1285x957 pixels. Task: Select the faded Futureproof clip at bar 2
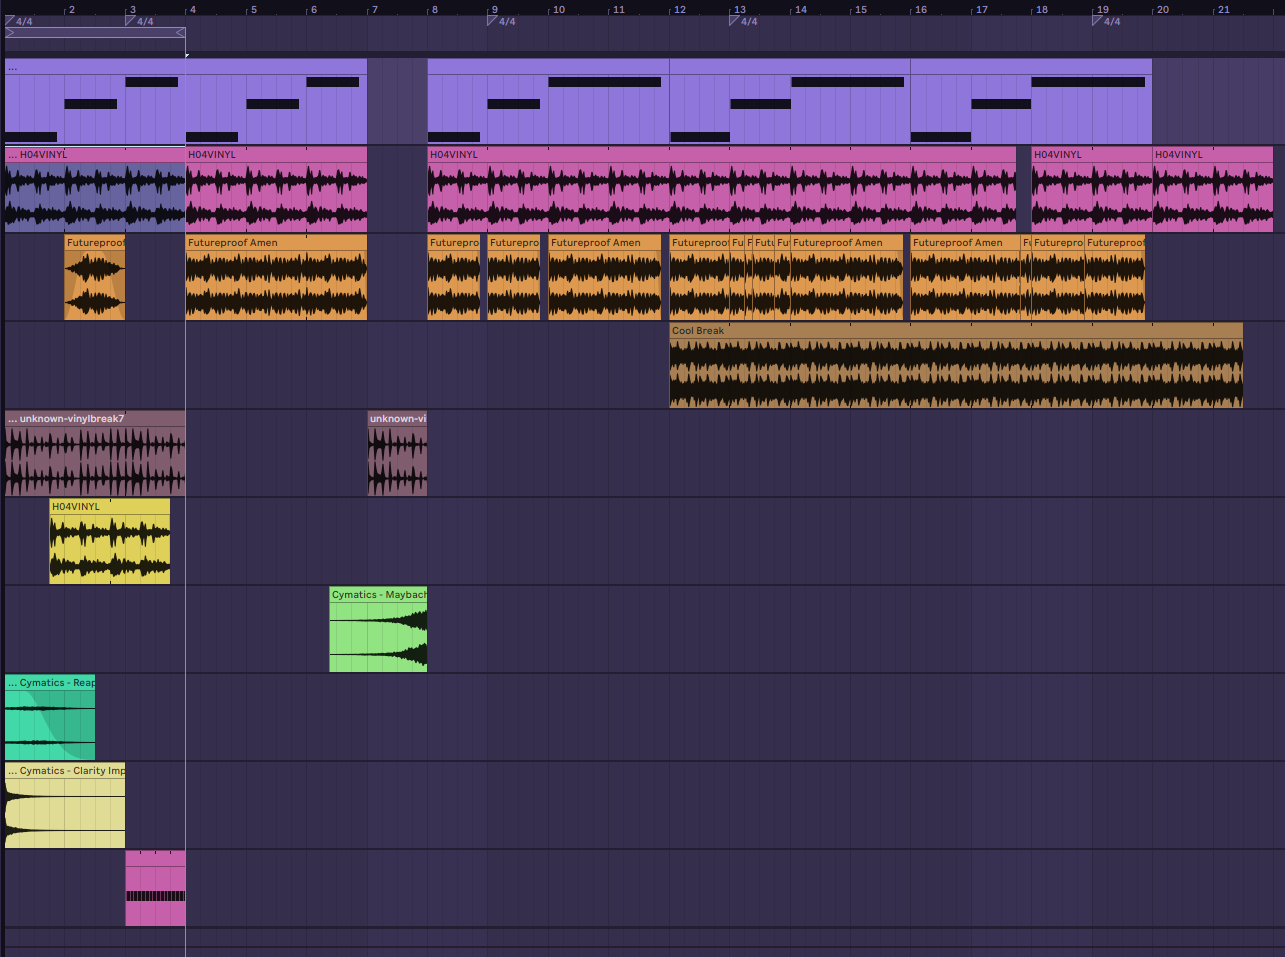(95, 277)
